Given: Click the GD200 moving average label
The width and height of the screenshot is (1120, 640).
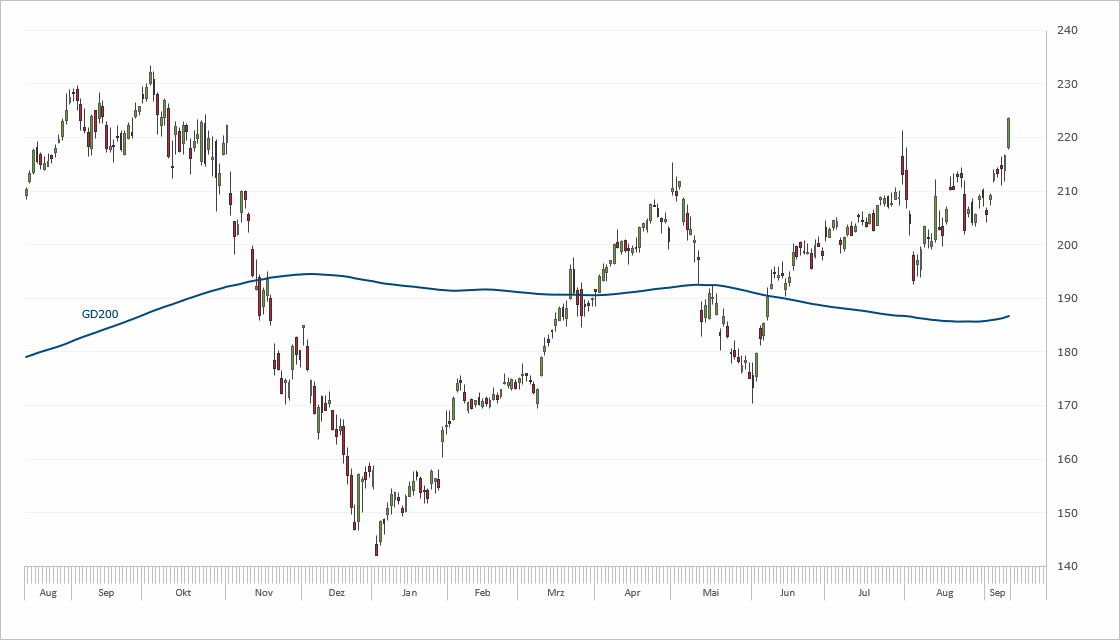Looking at the screenshot, I should tap(100, 314).
